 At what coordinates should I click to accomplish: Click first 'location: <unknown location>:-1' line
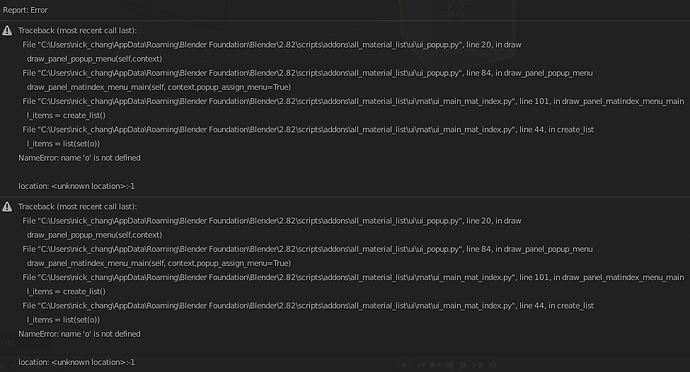[x=77, y=186]
